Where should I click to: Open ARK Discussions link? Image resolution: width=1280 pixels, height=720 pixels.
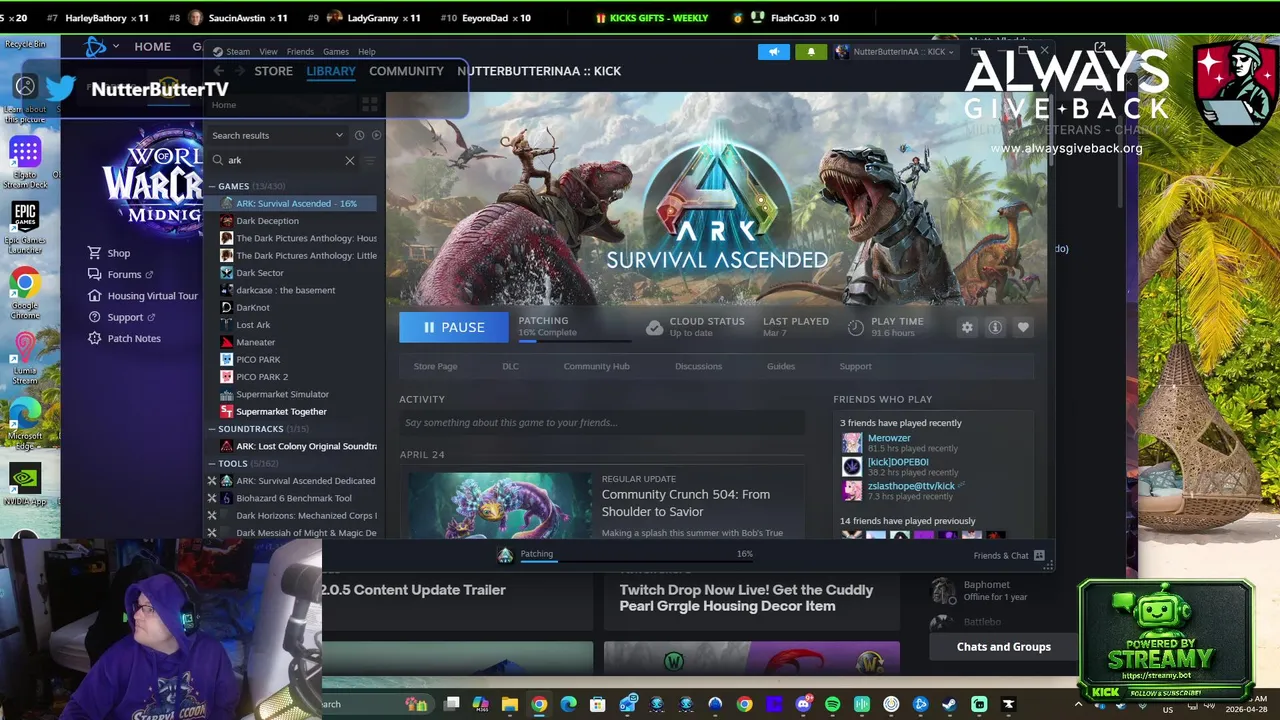coord(698,366)
